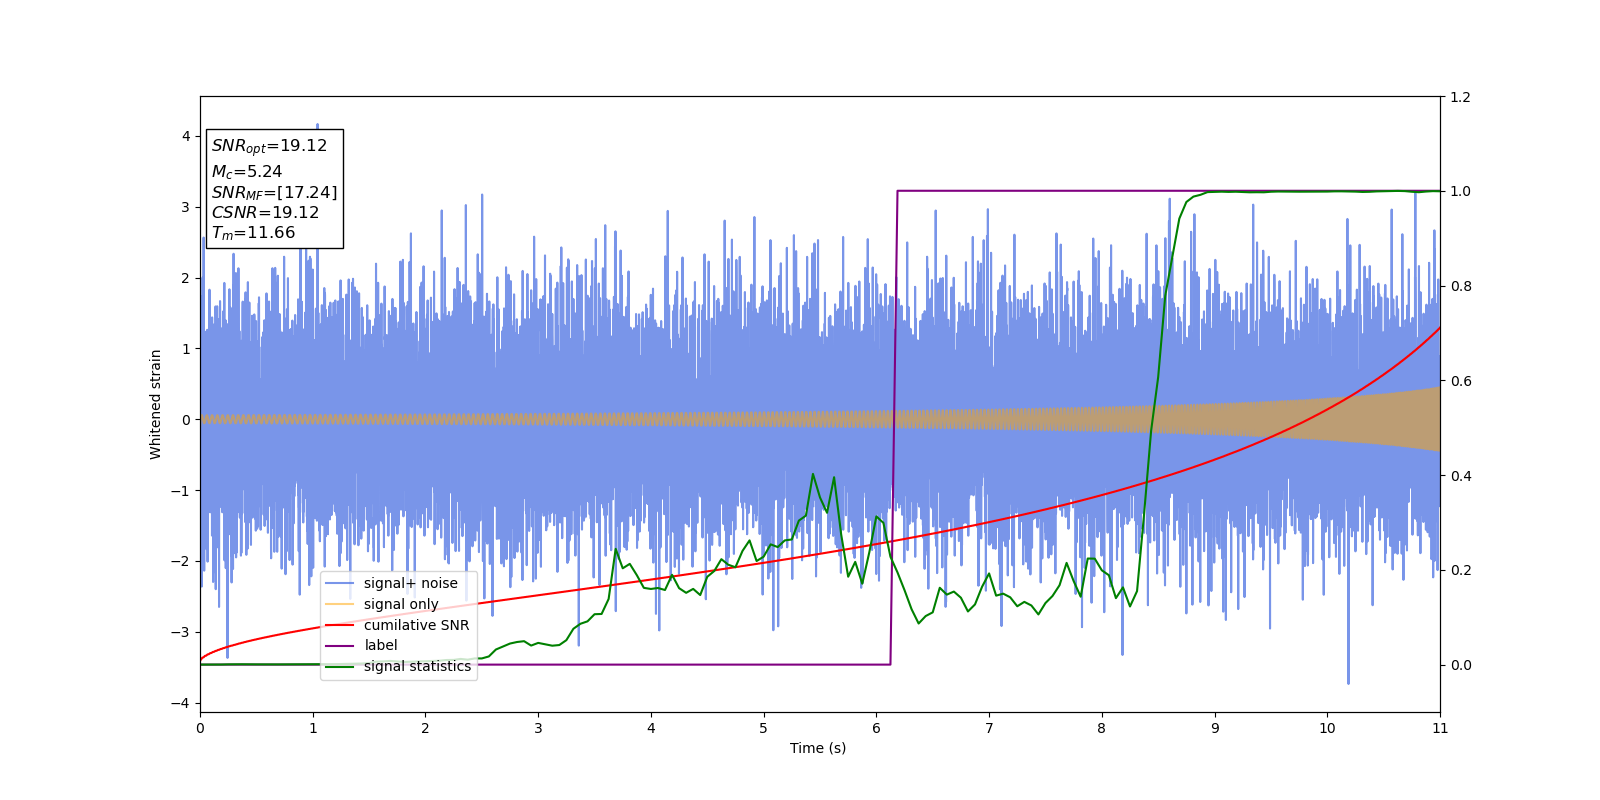Click the Tm=11.66 annotation text
The height and width of the screenshot is (800, 1600).
pos(253,233)
